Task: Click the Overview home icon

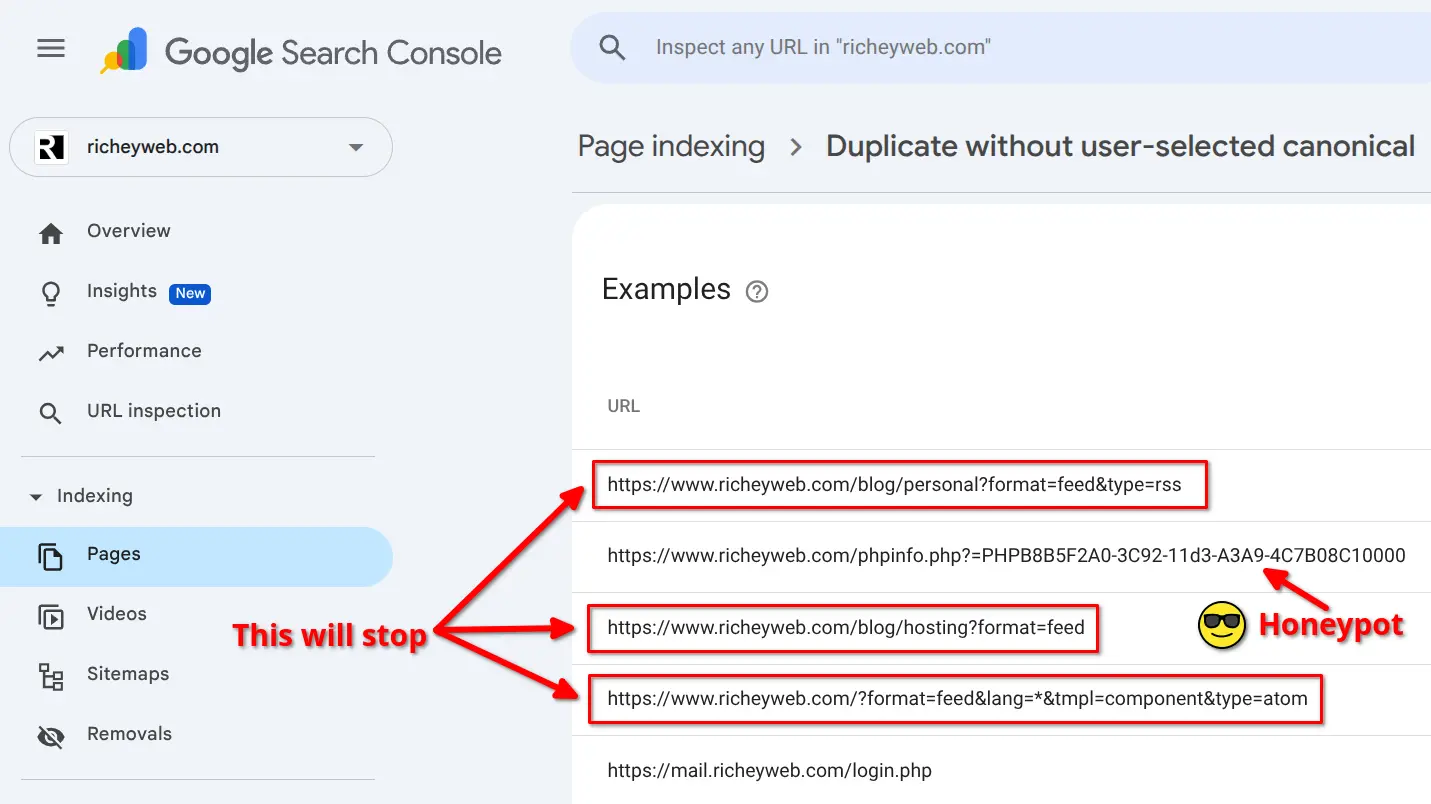Action: pos(50,233)
